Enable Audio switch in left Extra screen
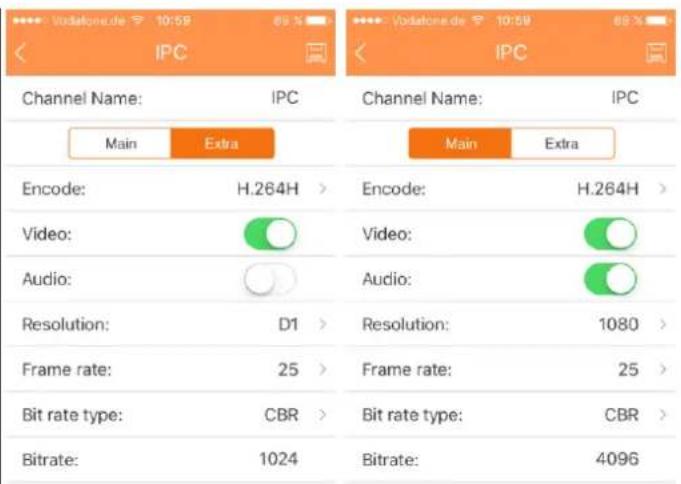 tap(270, 279)
